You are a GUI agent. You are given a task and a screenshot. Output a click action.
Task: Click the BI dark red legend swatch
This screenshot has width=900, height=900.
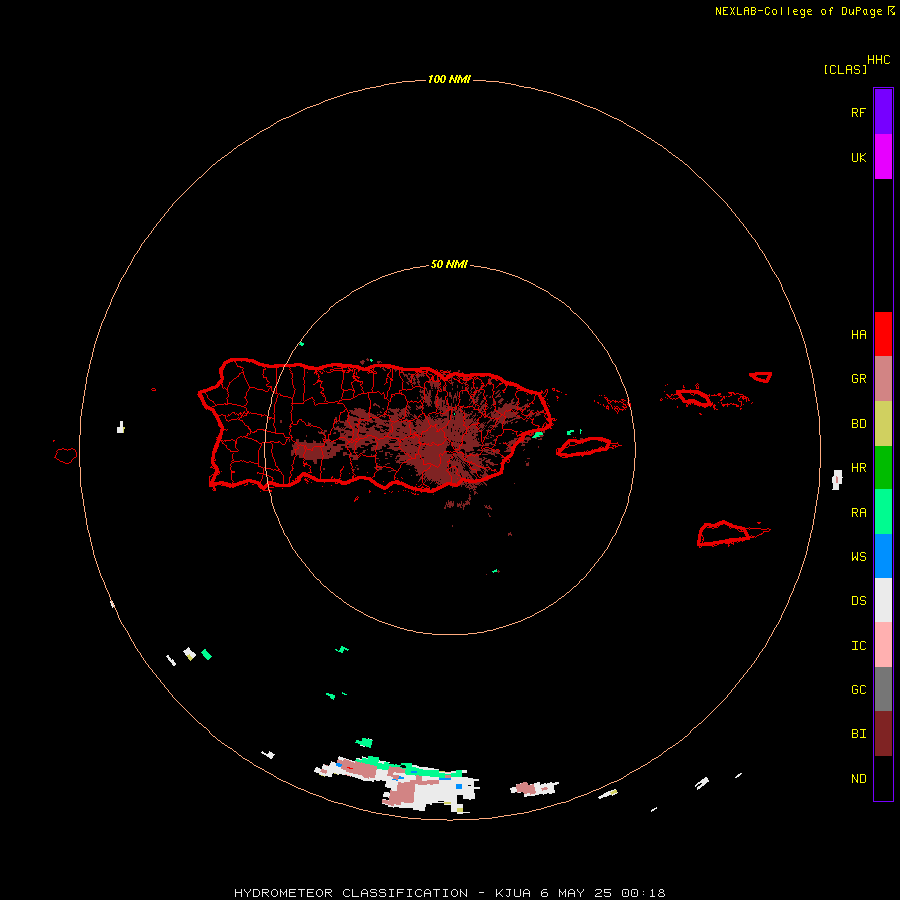pos(883,734)
